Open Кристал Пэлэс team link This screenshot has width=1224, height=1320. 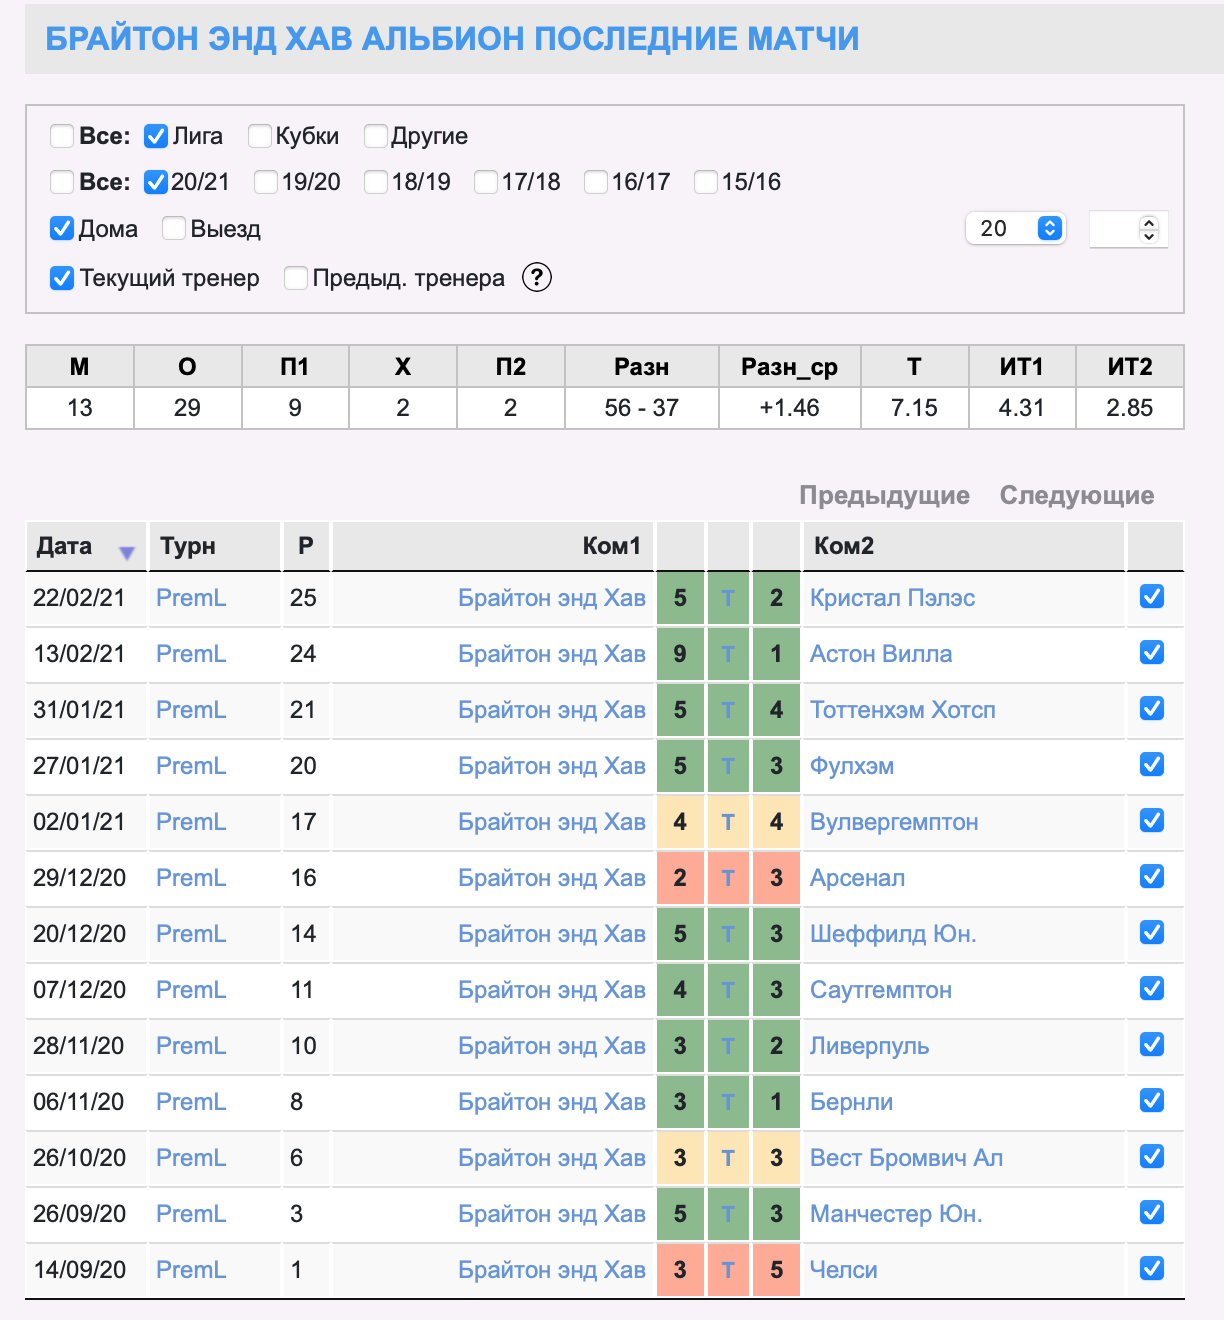point(892,598)
